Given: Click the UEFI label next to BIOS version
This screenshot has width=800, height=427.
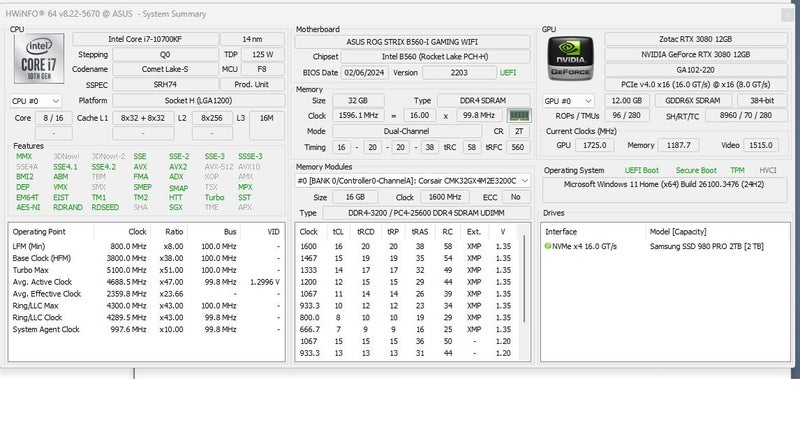Looking at the screenshot, I should click(508, 73).
